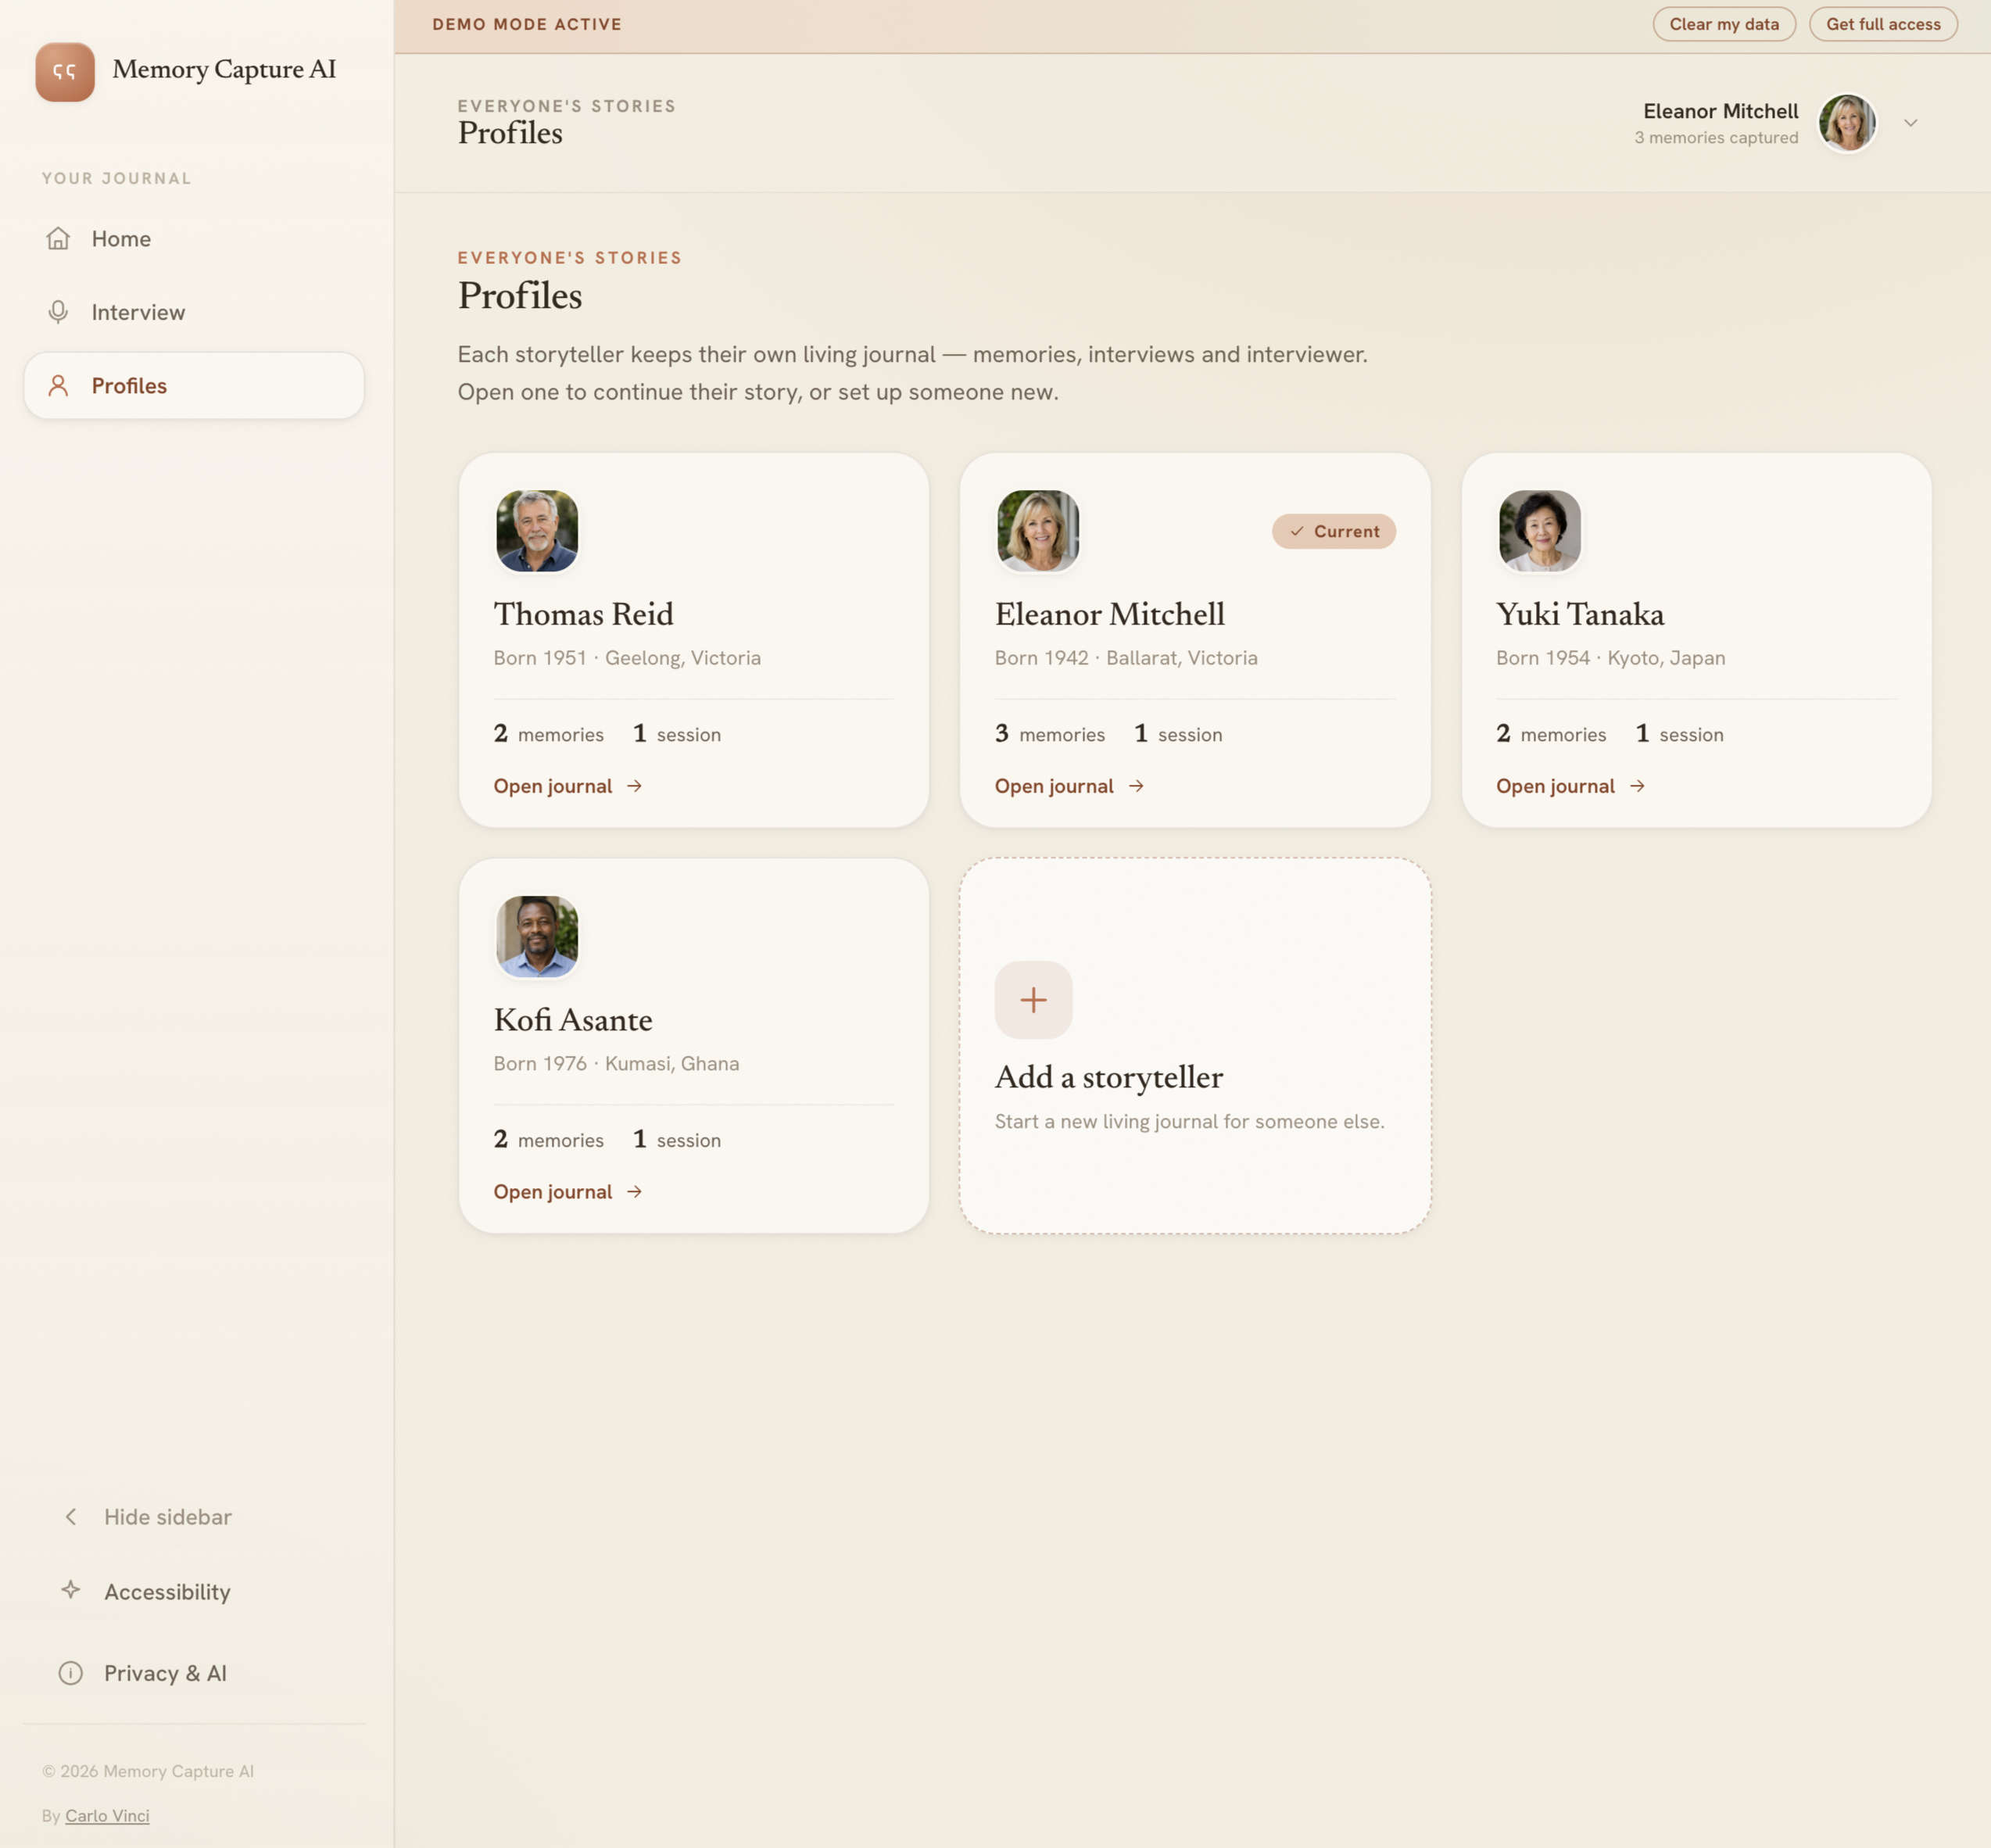
Task: Click 'Born 1942 · Ballarat, Victoria' text
Action: point(1126,658)
